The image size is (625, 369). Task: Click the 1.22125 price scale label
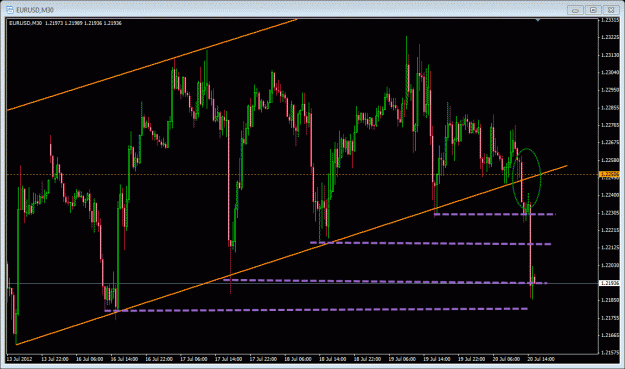pos(610,247)
